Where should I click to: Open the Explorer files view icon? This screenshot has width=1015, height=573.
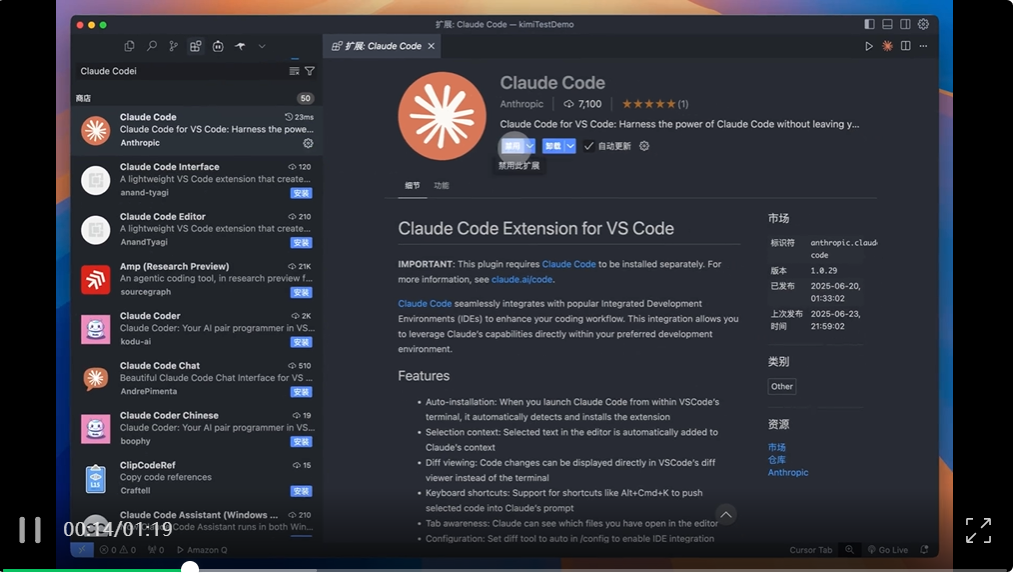tap(129, 46)
